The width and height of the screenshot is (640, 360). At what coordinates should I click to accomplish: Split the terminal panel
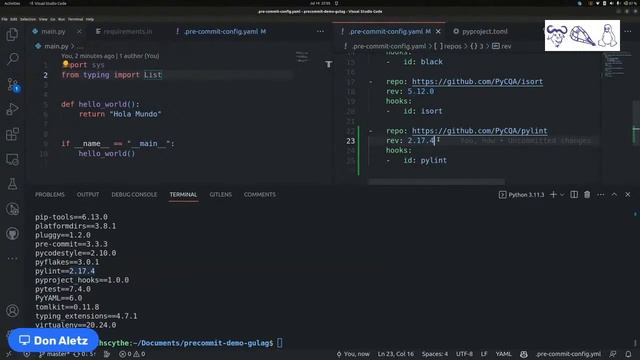574,195
